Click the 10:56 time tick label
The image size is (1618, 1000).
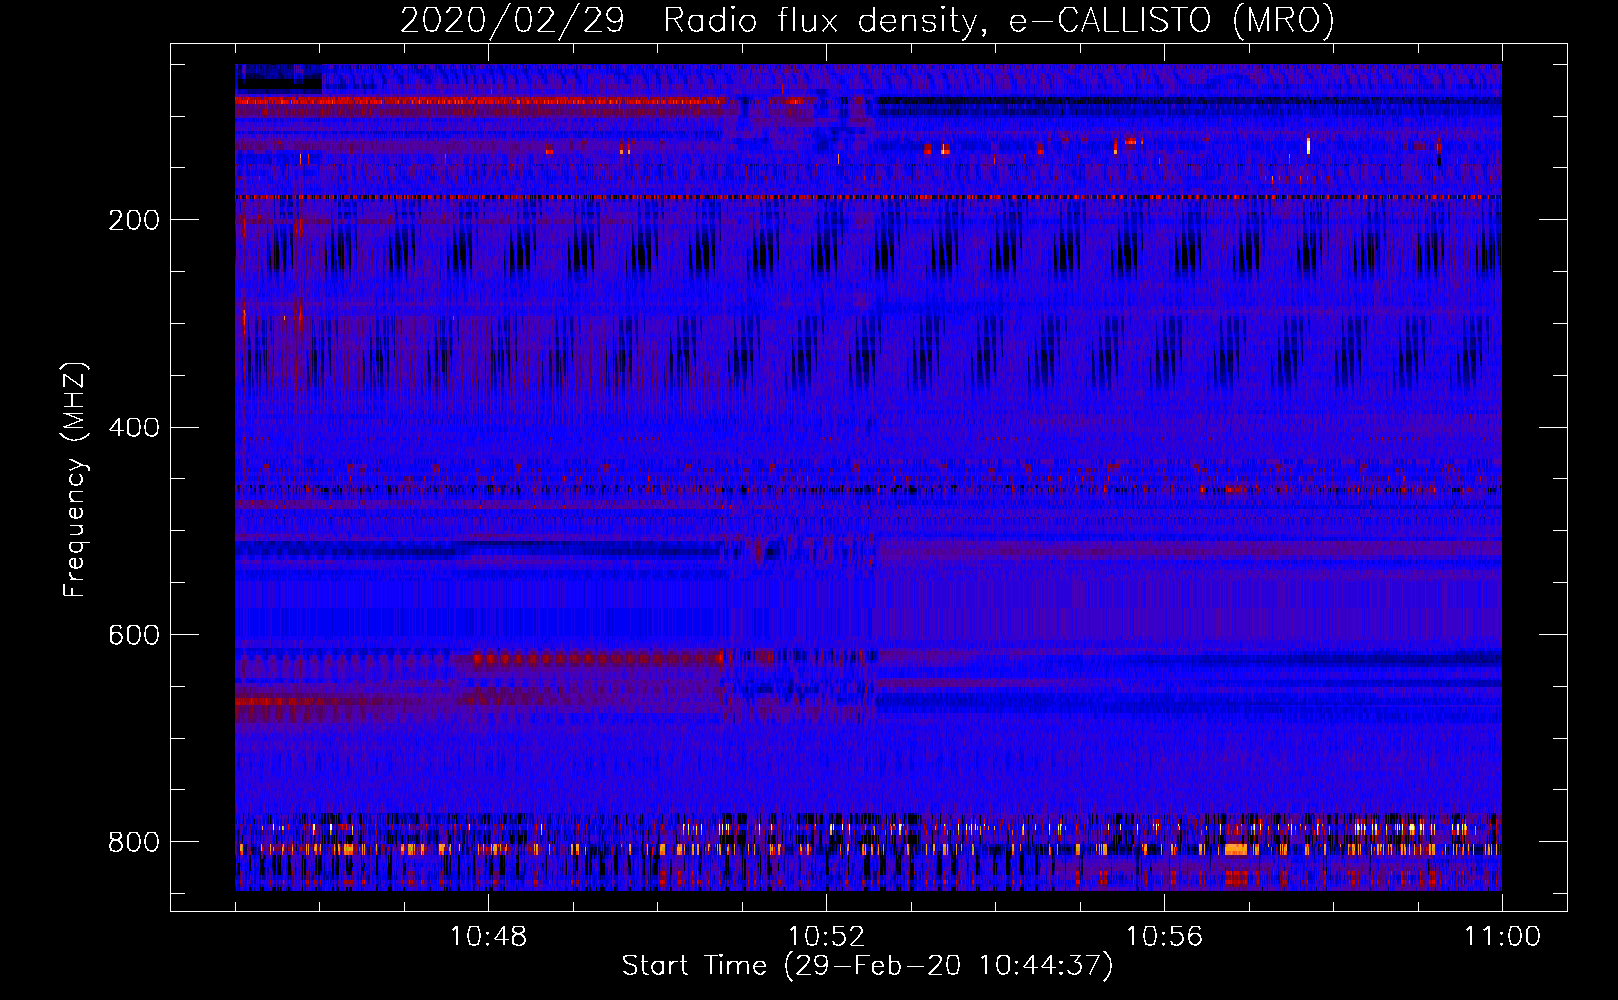coord(1164,937)
